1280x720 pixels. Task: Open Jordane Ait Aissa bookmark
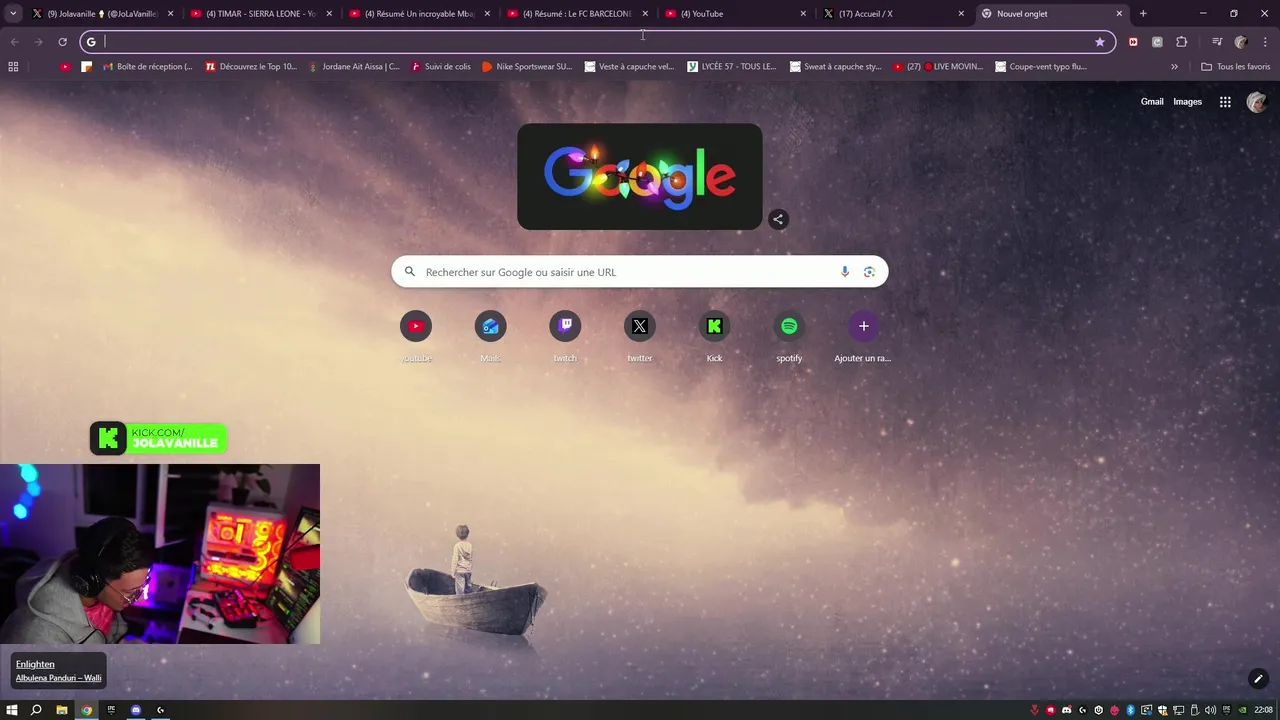(x=354, y=67)
